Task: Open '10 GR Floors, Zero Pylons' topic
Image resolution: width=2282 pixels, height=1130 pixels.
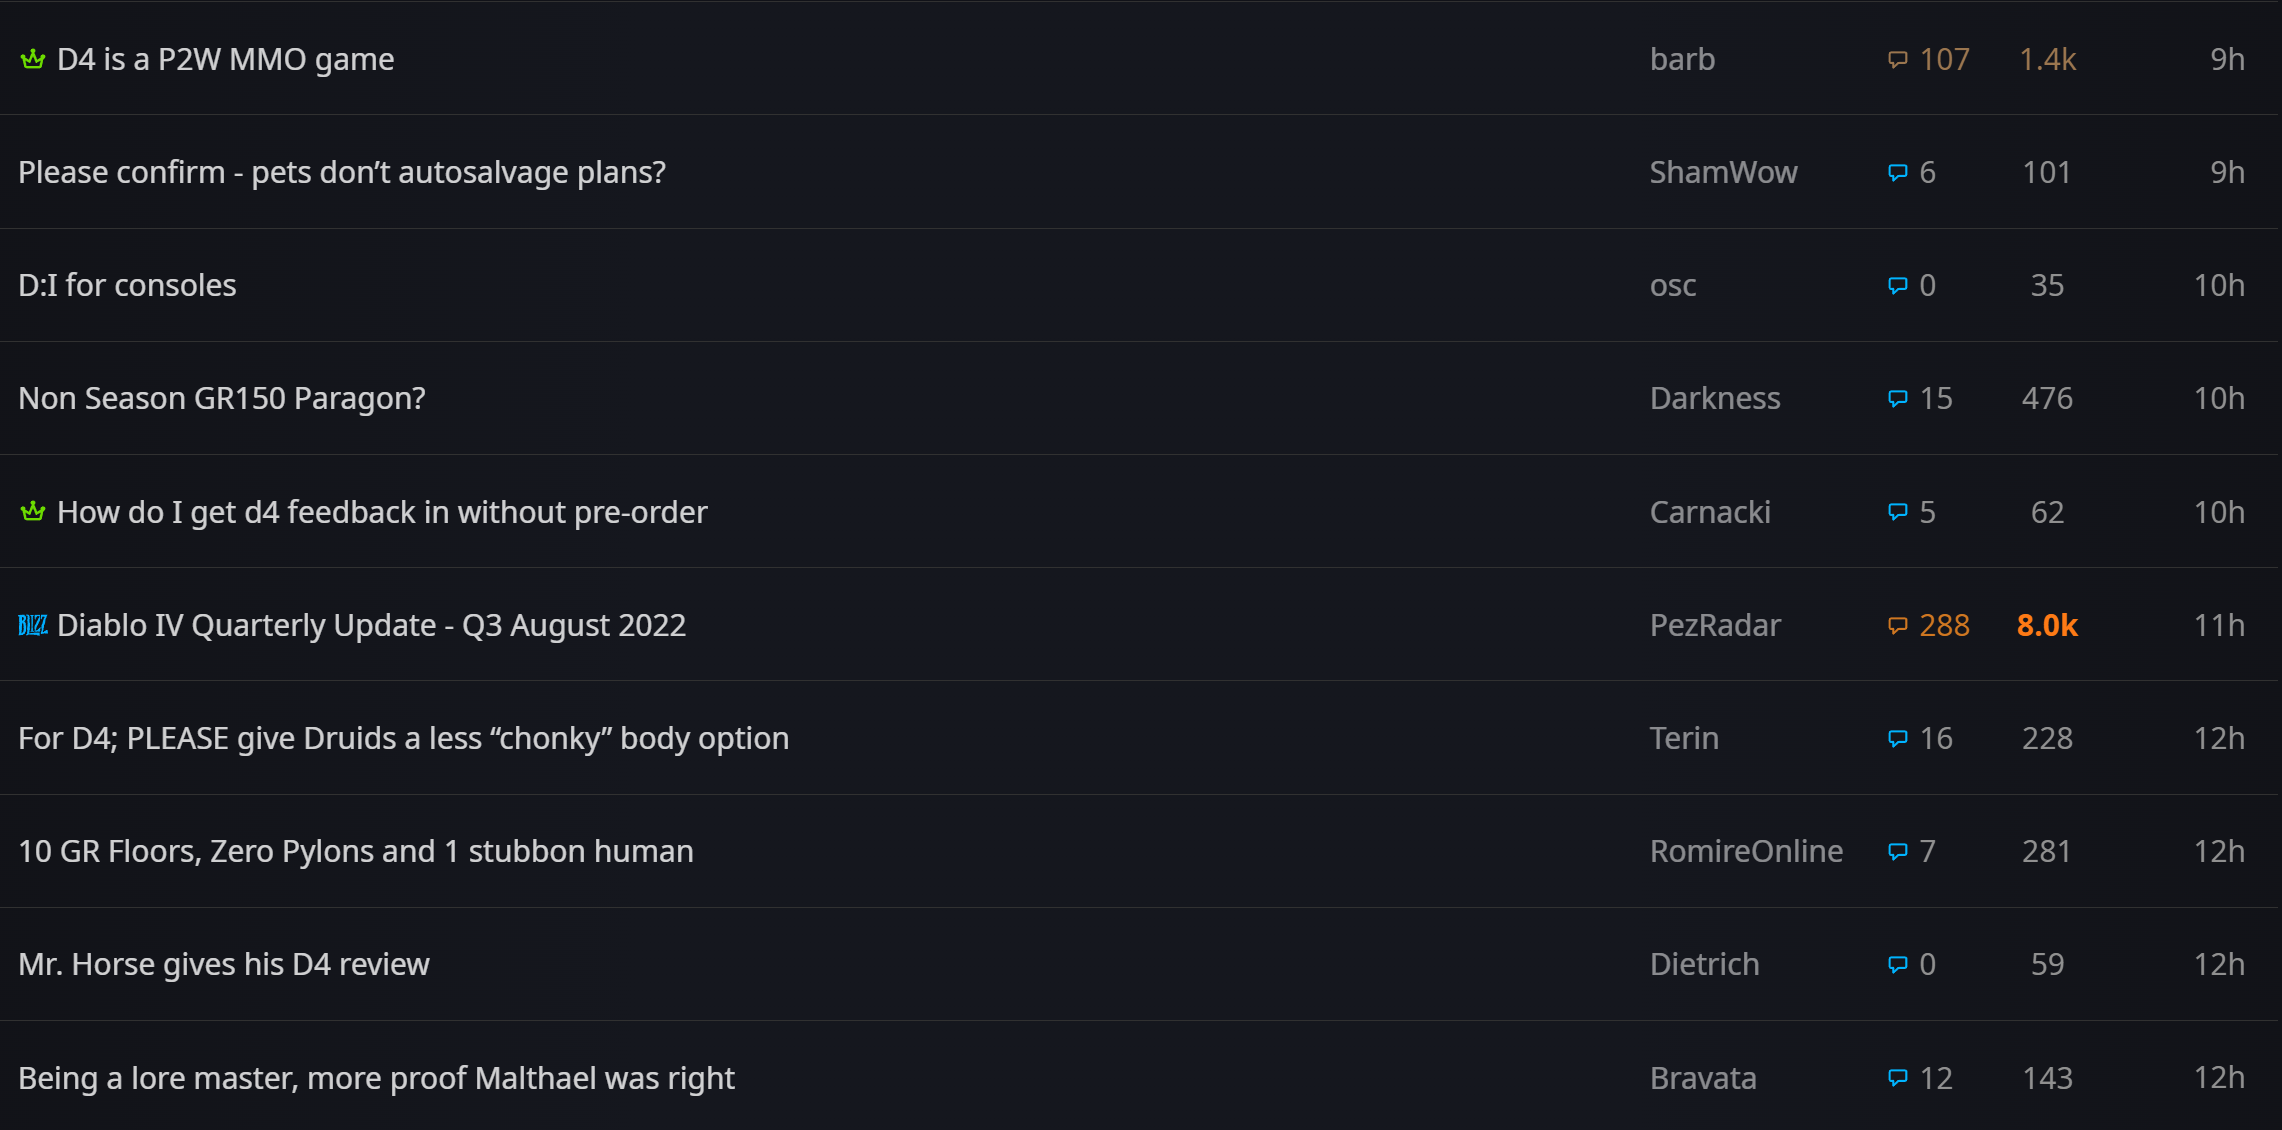Action: click(356, 852)
